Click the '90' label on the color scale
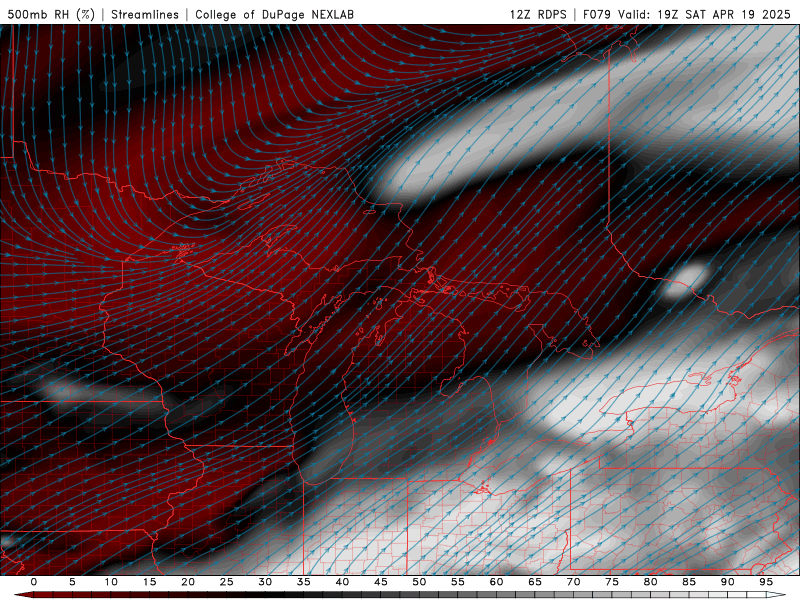The image size is (800, 600). (727, 582)
